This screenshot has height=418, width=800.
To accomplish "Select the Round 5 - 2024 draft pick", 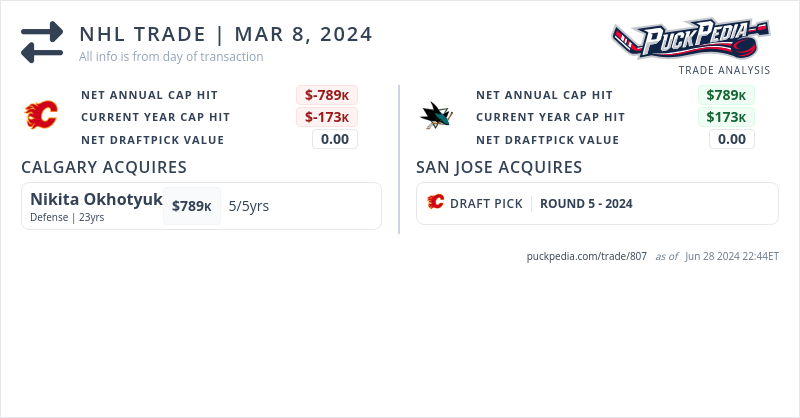I will click(x=586, y=203).
